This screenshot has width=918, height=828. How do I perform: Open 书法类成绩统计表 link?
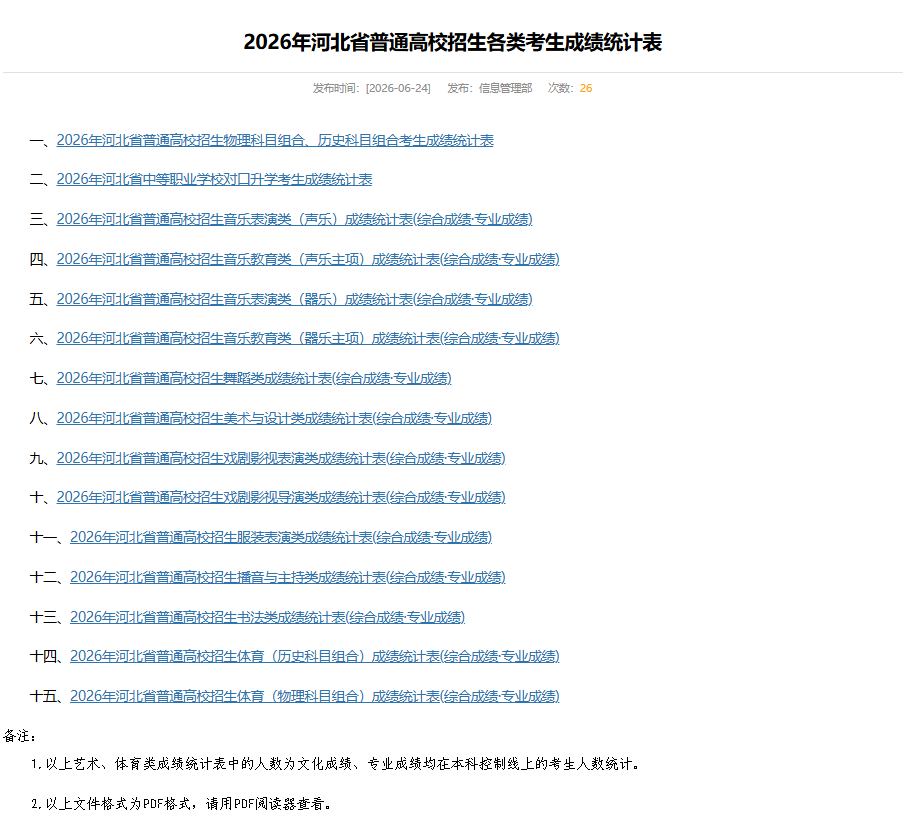(x=268, y=617)
